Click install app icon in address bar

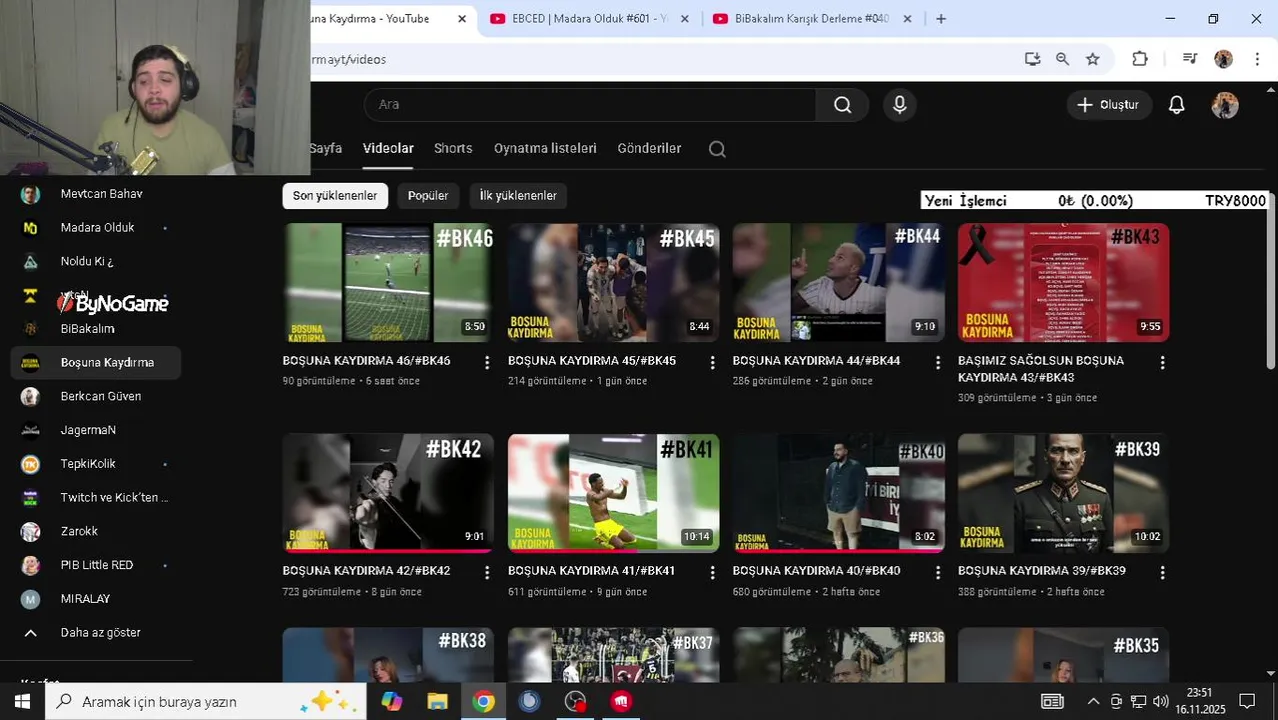(x=1032, y=59)
